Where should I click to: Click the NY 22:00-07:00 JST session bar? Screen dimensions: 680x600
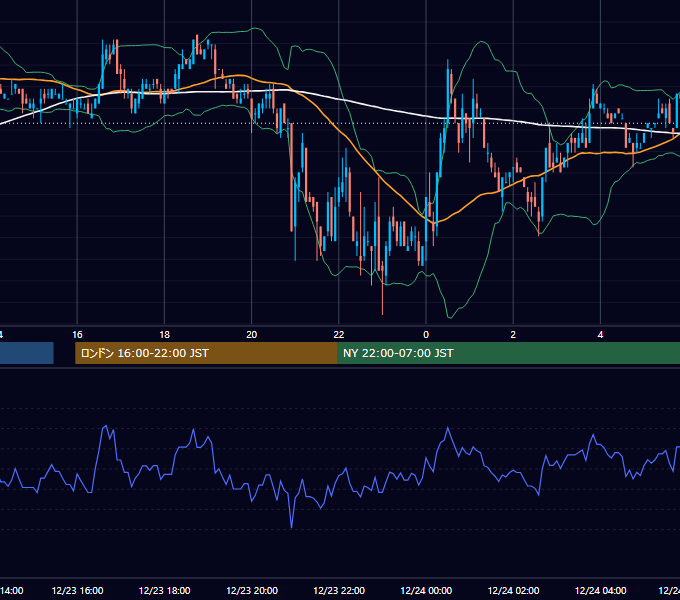click(x=508, y=353)
